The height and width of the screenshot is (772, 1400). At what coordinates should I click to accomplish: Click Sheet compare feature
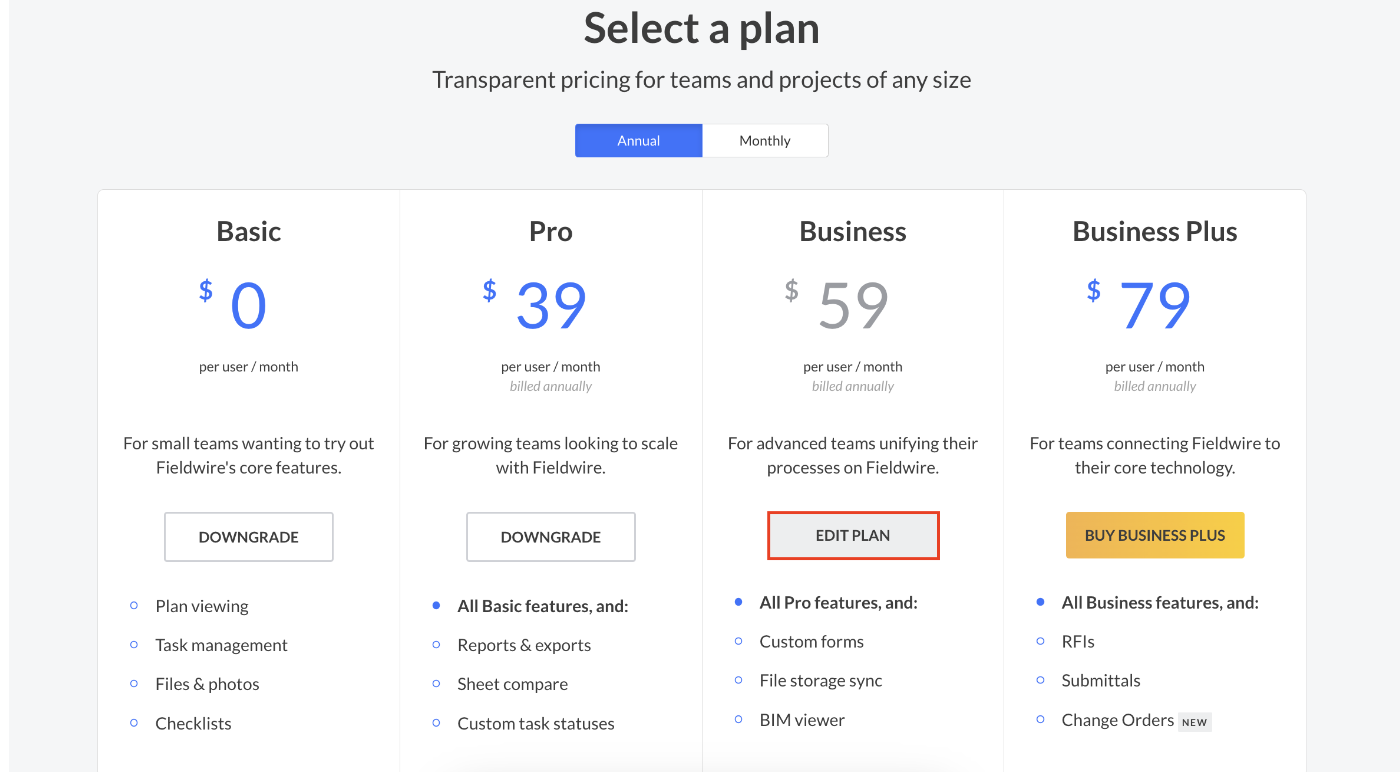[x=513, y=684]
